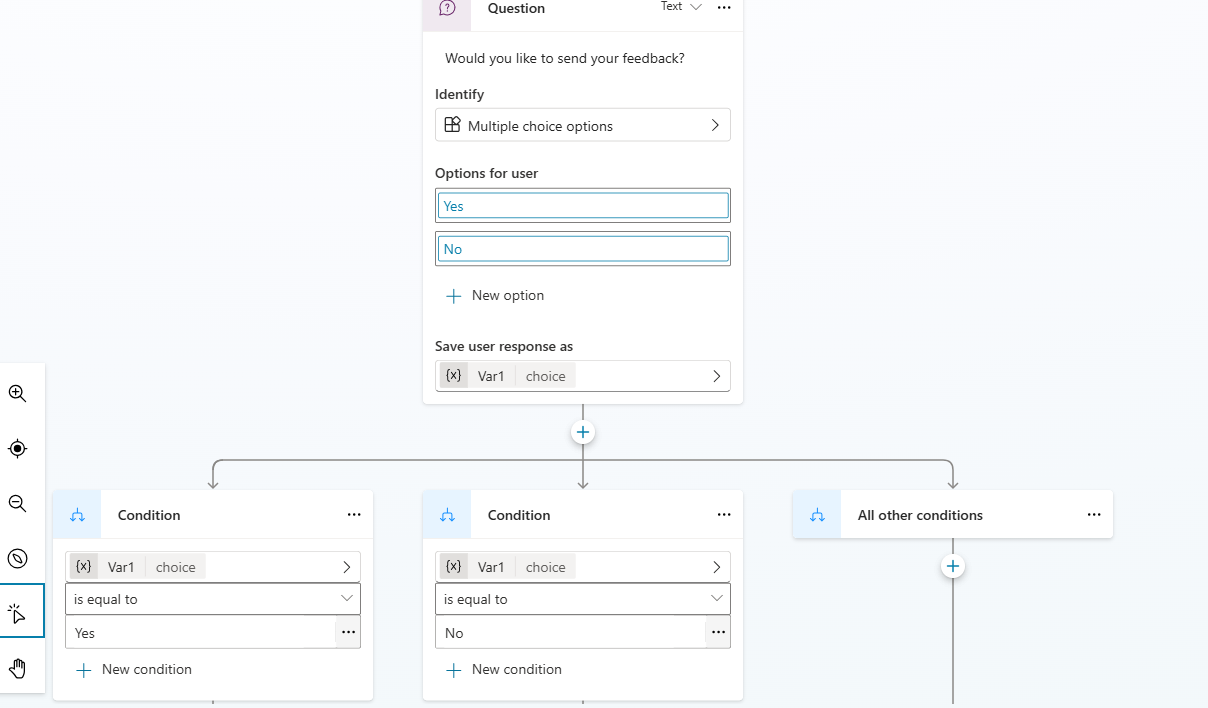This screenshot has width=1208, height=708.
Task: Open more options for the Yes Condition node
Action: coord(354,515)
